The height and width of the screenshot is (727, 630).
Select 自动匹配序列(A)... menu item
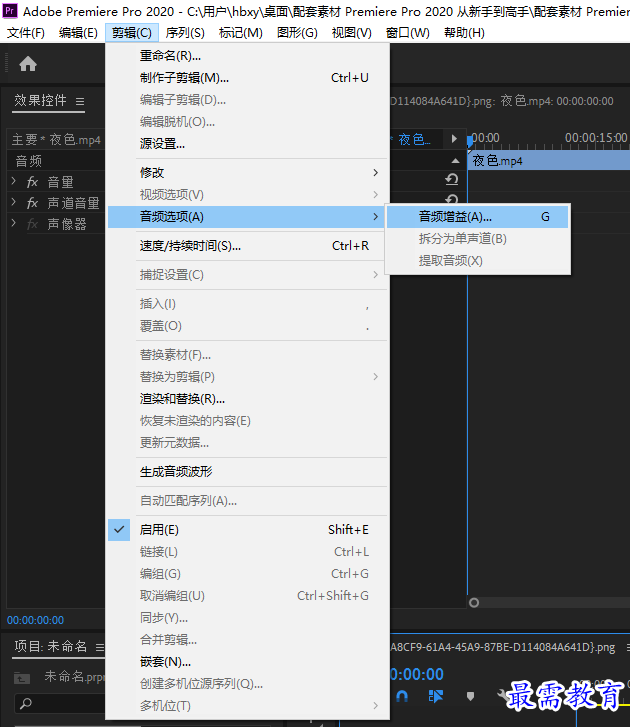(x=248, y=501)
